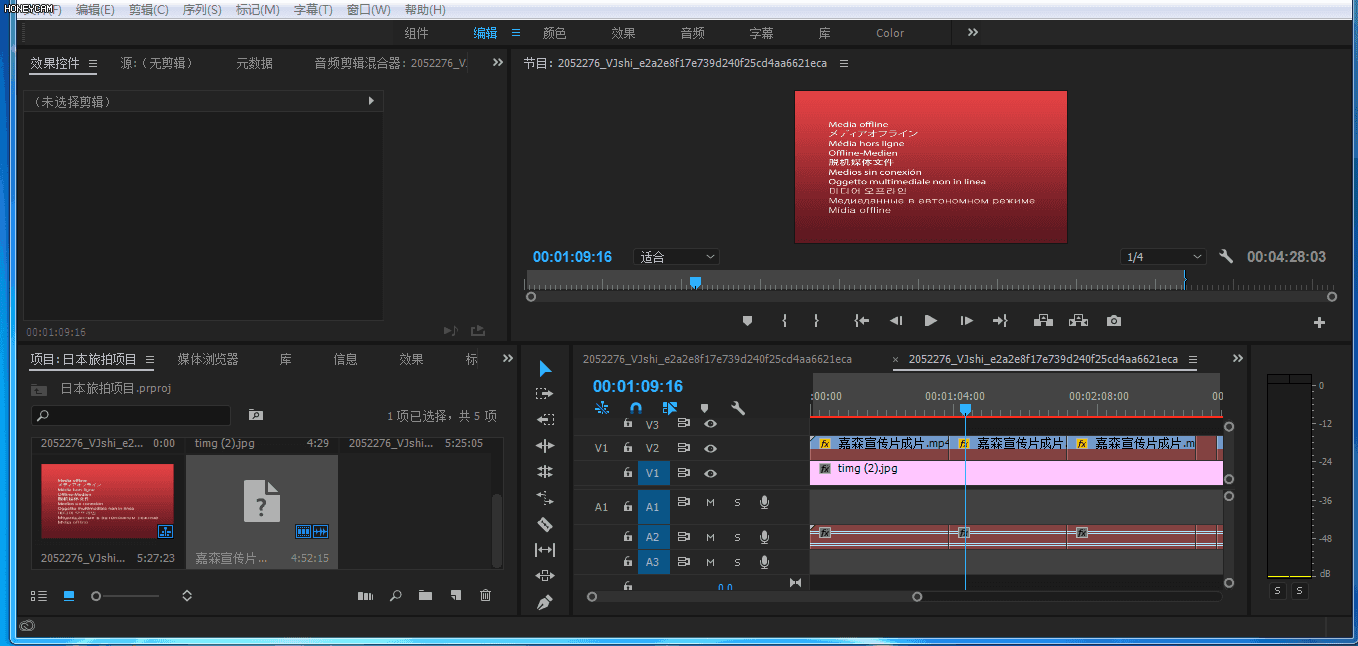Click the Extract button in Program monitor
This screenshot has width=1358, height=646.
(x=1078, y=321)
